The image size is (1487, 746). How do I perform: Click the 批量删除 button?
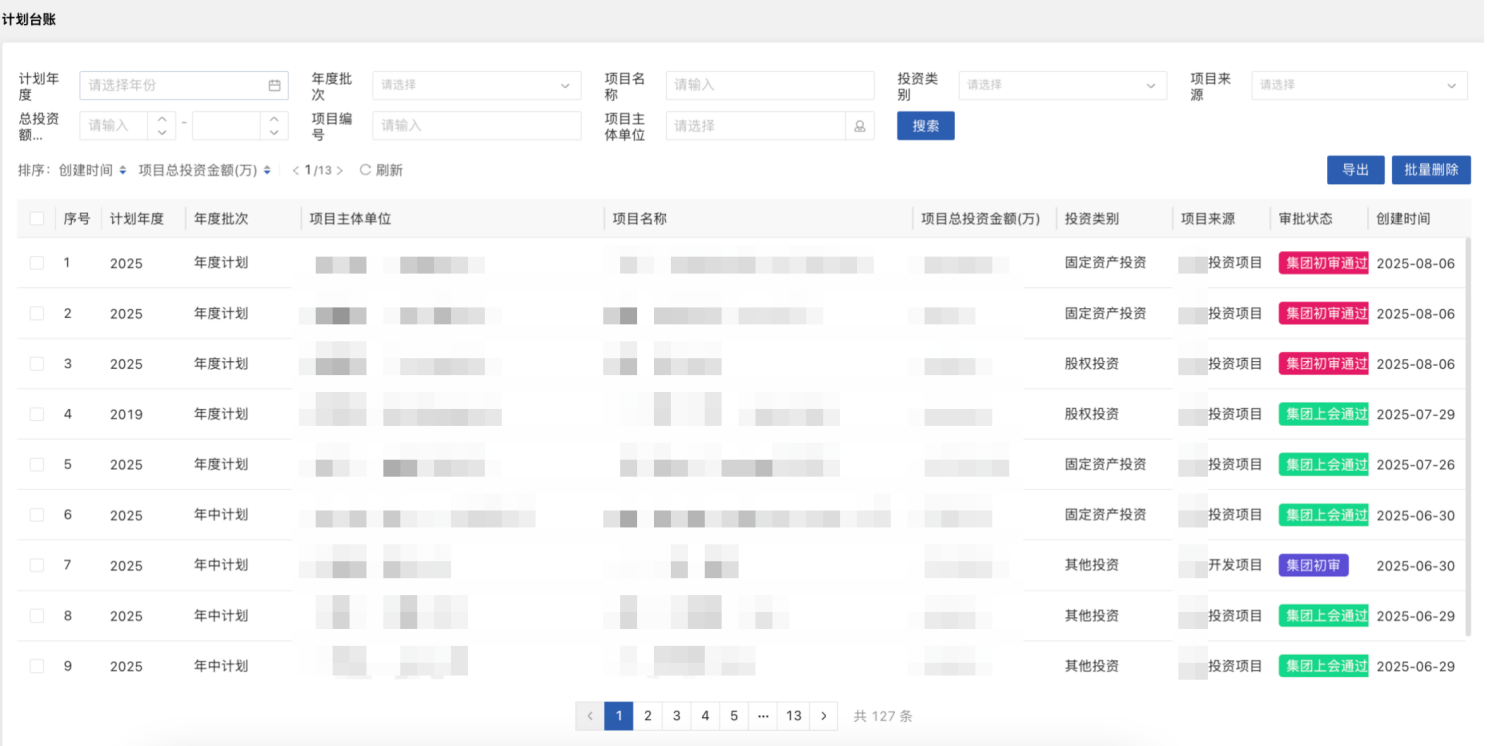click(1430, 170)
